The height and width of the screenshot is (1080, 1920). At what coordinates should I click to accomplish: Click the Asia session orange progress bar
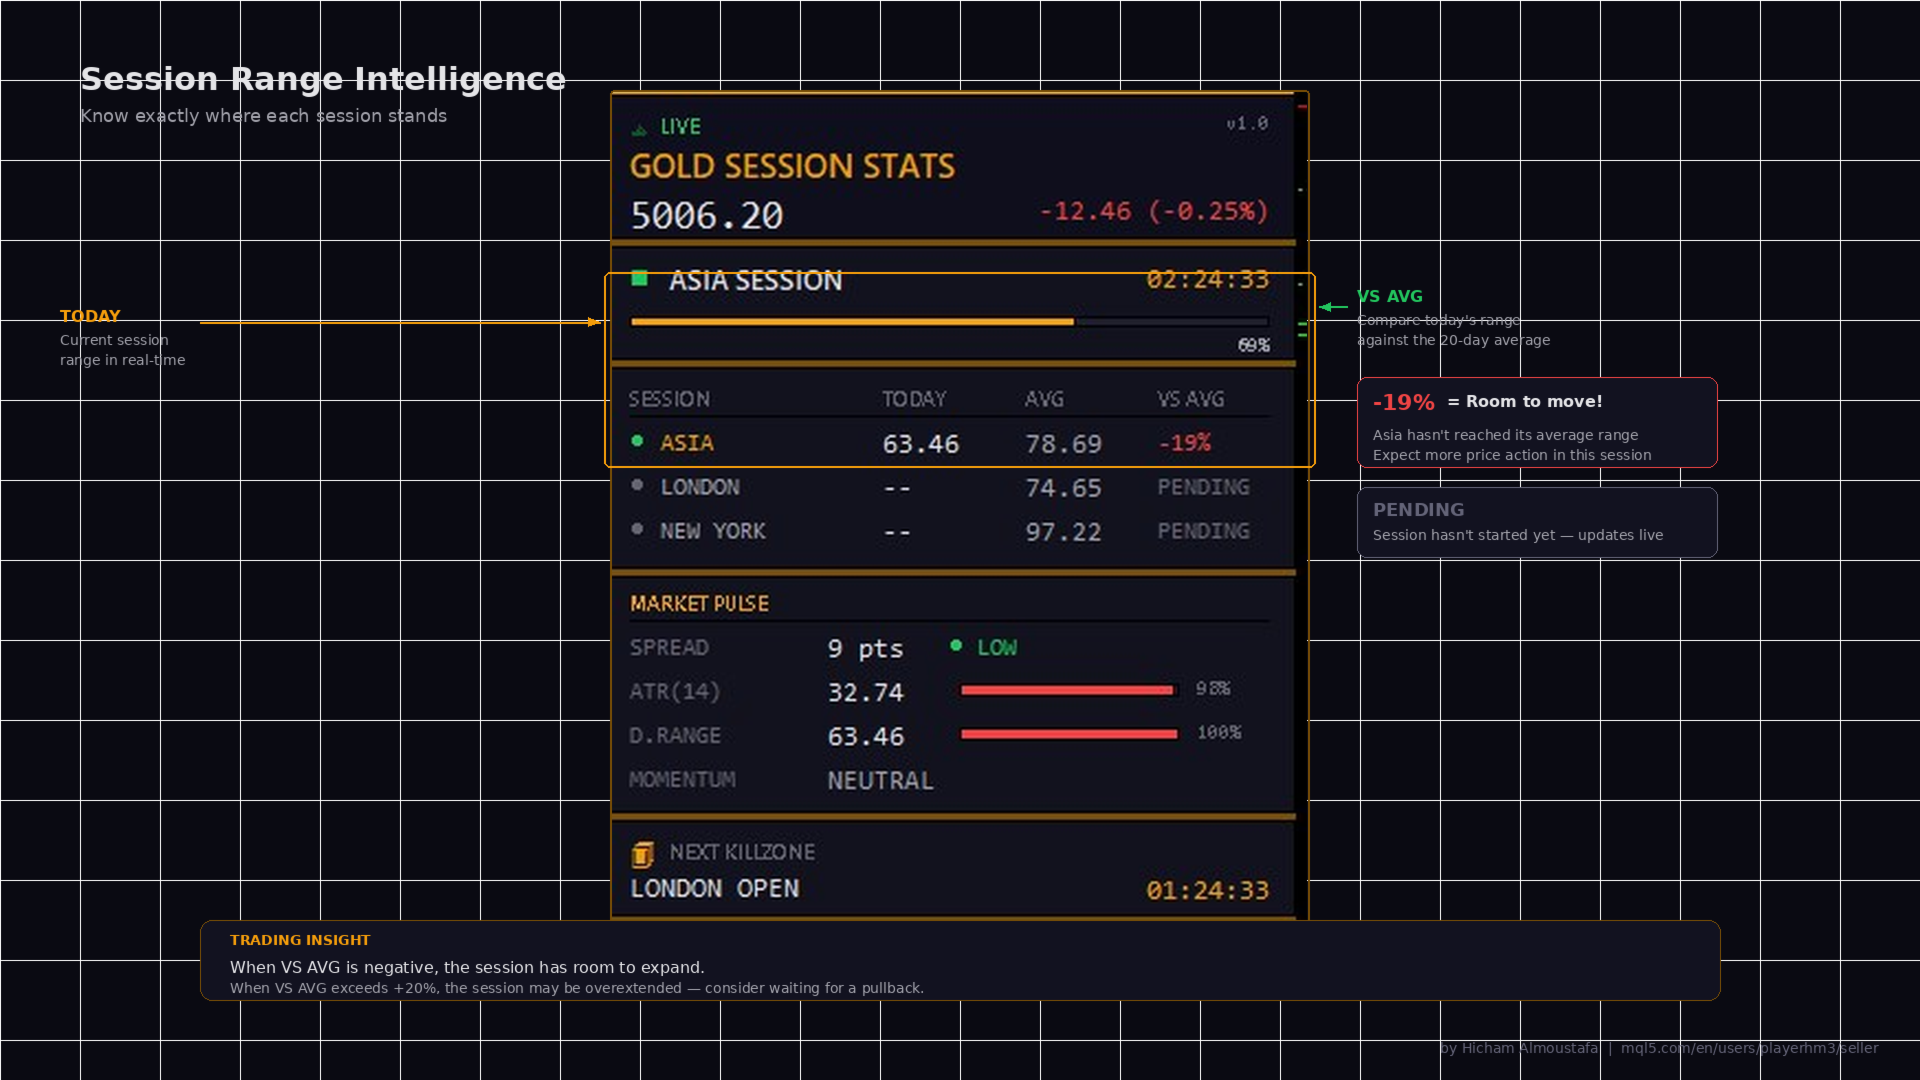pos(852,322)
